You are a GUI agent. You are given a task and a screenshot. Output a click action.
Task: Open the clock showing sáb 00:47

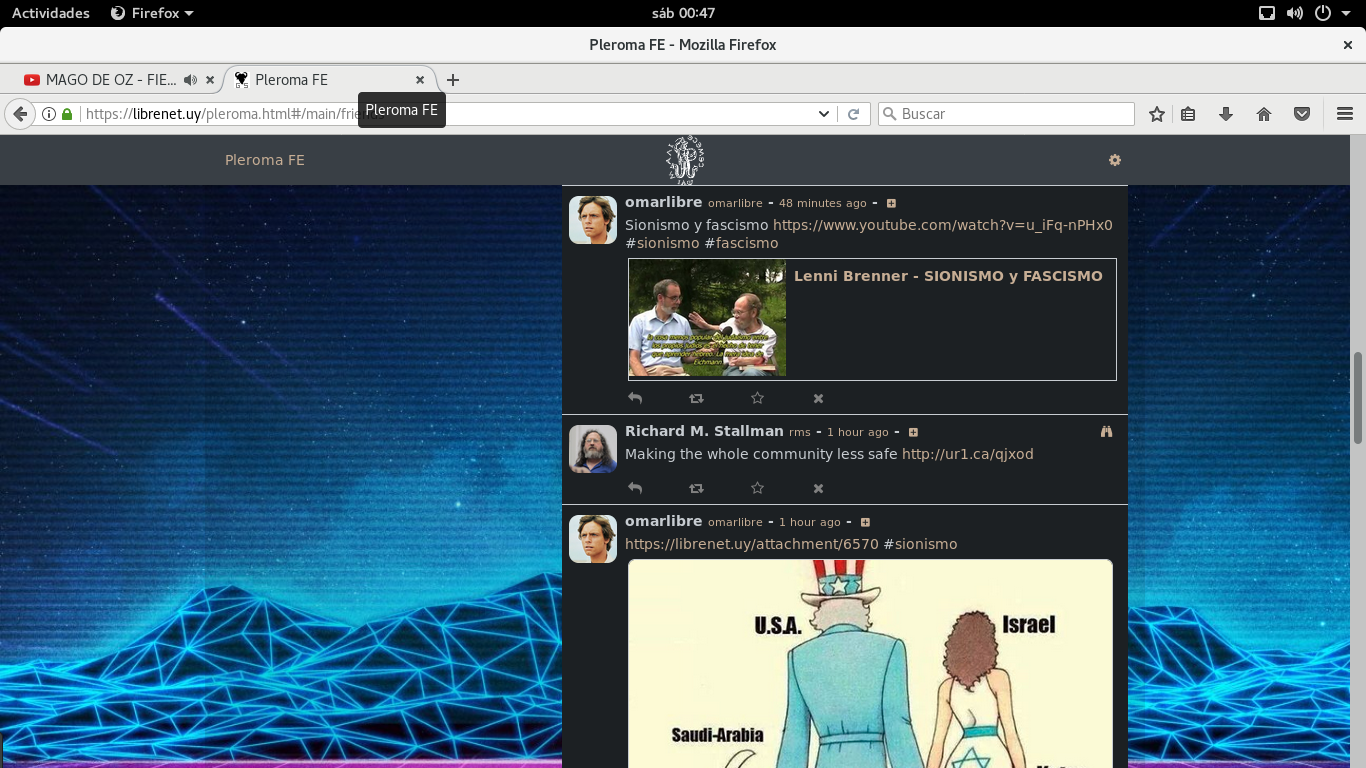(683, 13)
